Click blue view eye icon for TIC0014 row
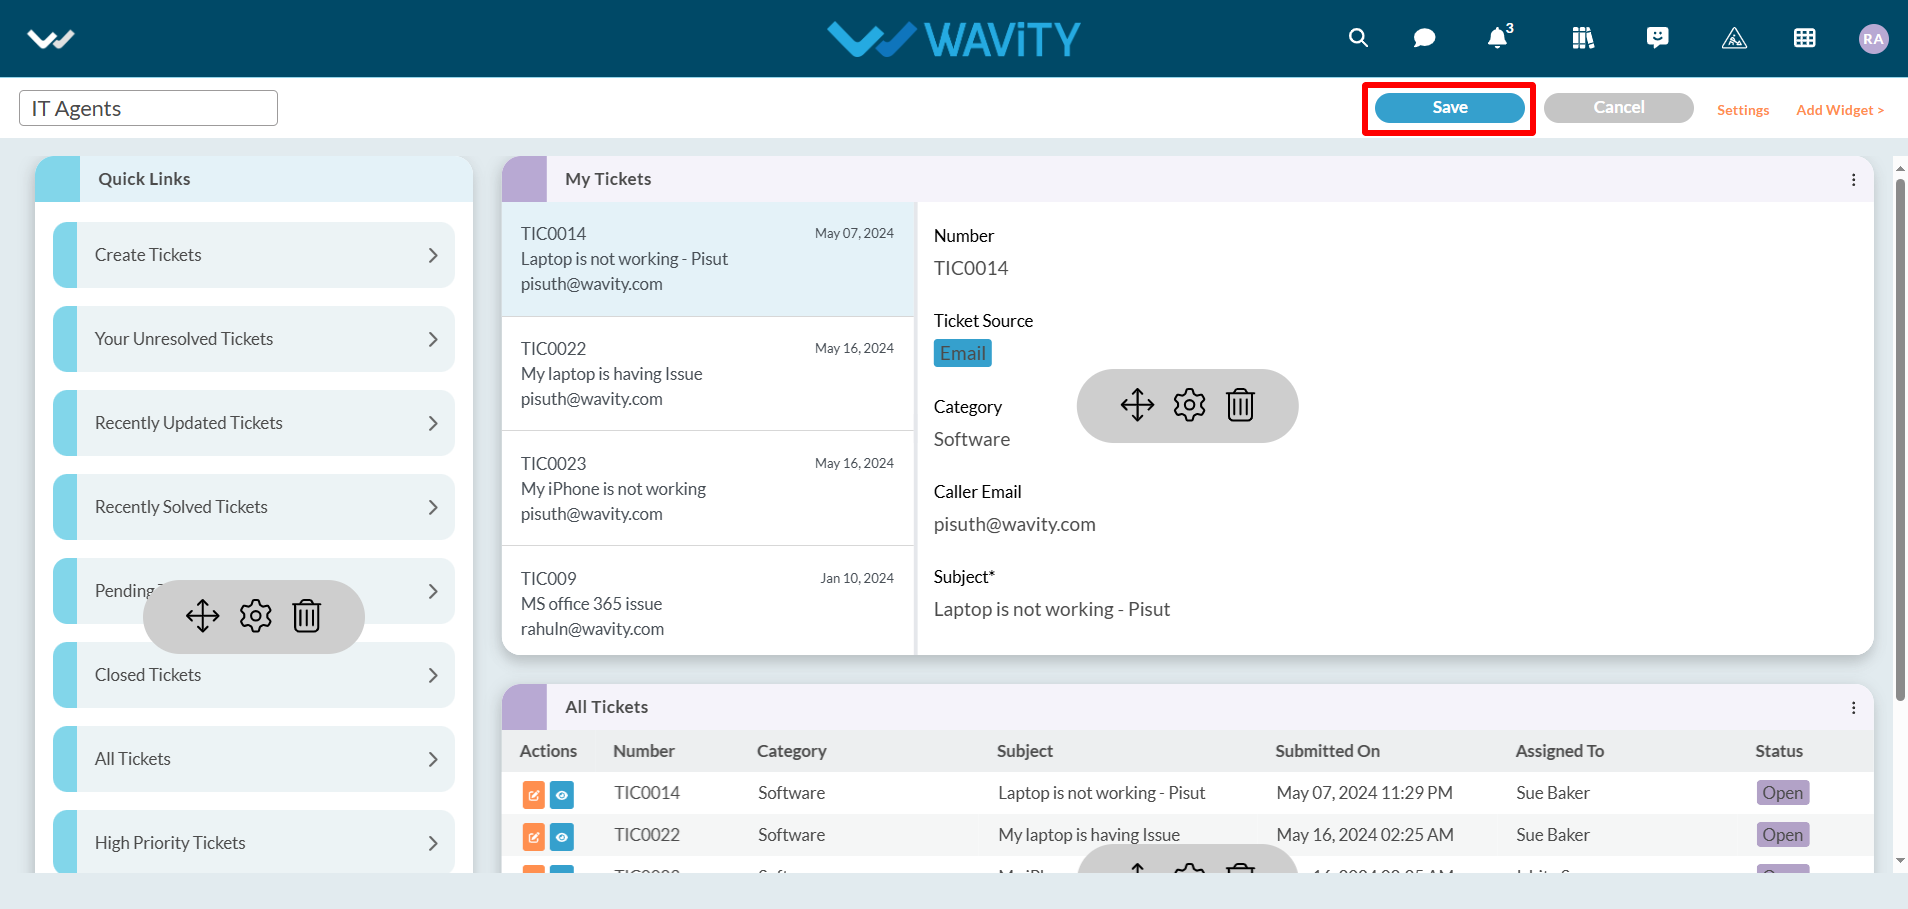Viewport: 1908px width, 909px height. pyautogui.click(x=562, y=796)
